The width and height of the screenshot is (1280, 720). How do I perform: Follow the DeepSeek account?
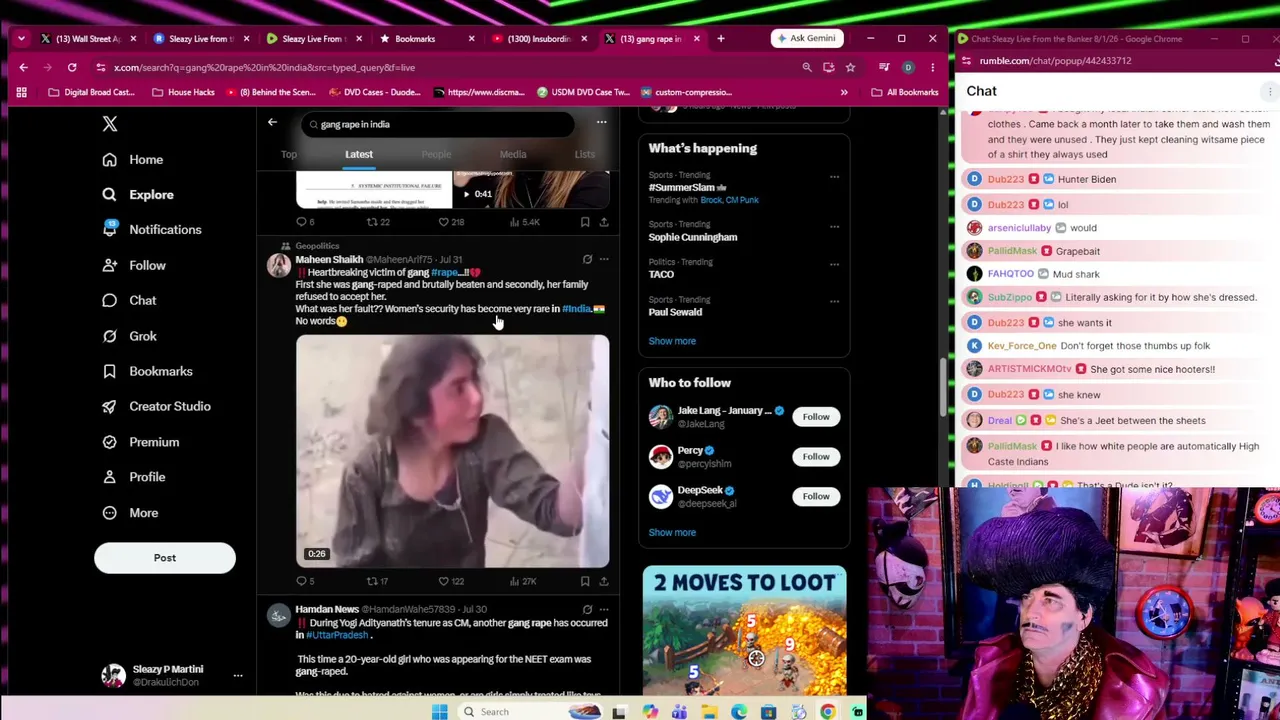816,496
